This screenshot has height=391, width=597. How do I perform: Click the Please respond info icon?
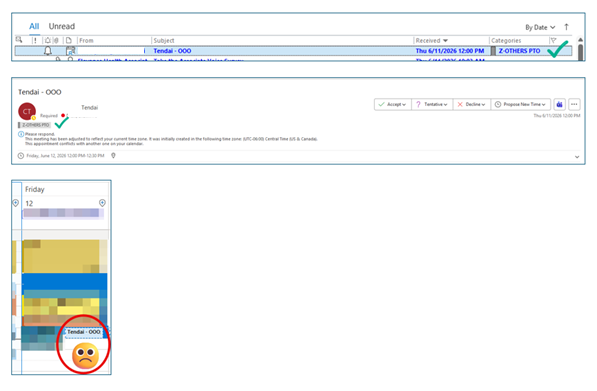[21, 134]
